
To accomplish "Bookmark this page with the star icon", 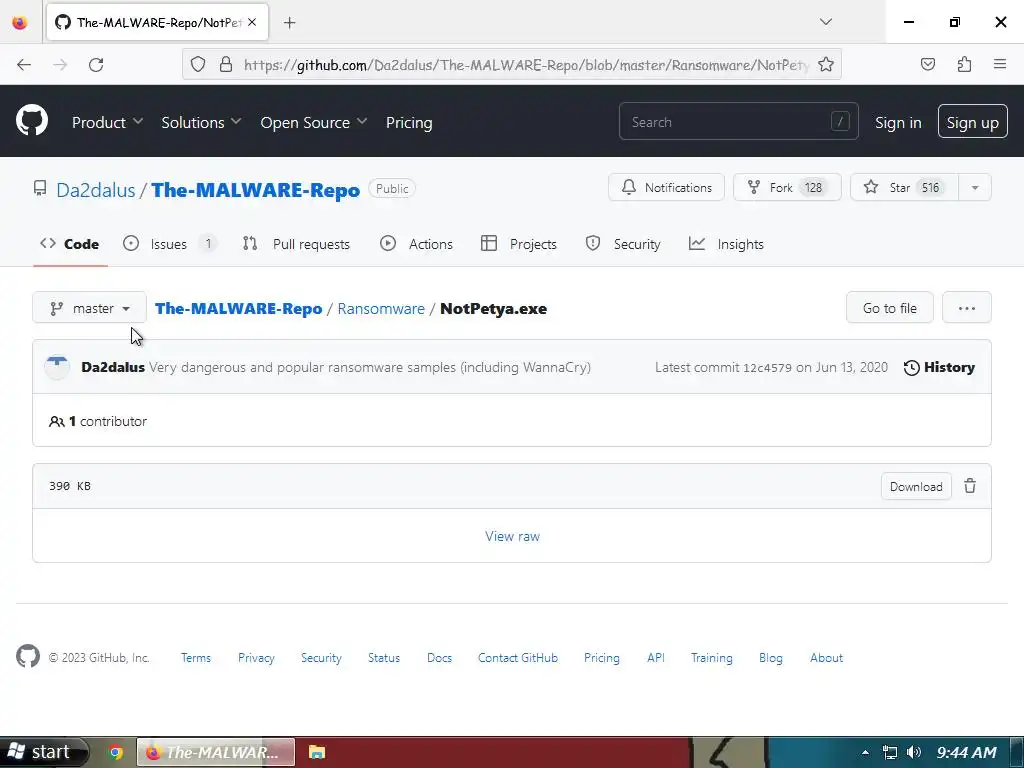I will [825, 65].
